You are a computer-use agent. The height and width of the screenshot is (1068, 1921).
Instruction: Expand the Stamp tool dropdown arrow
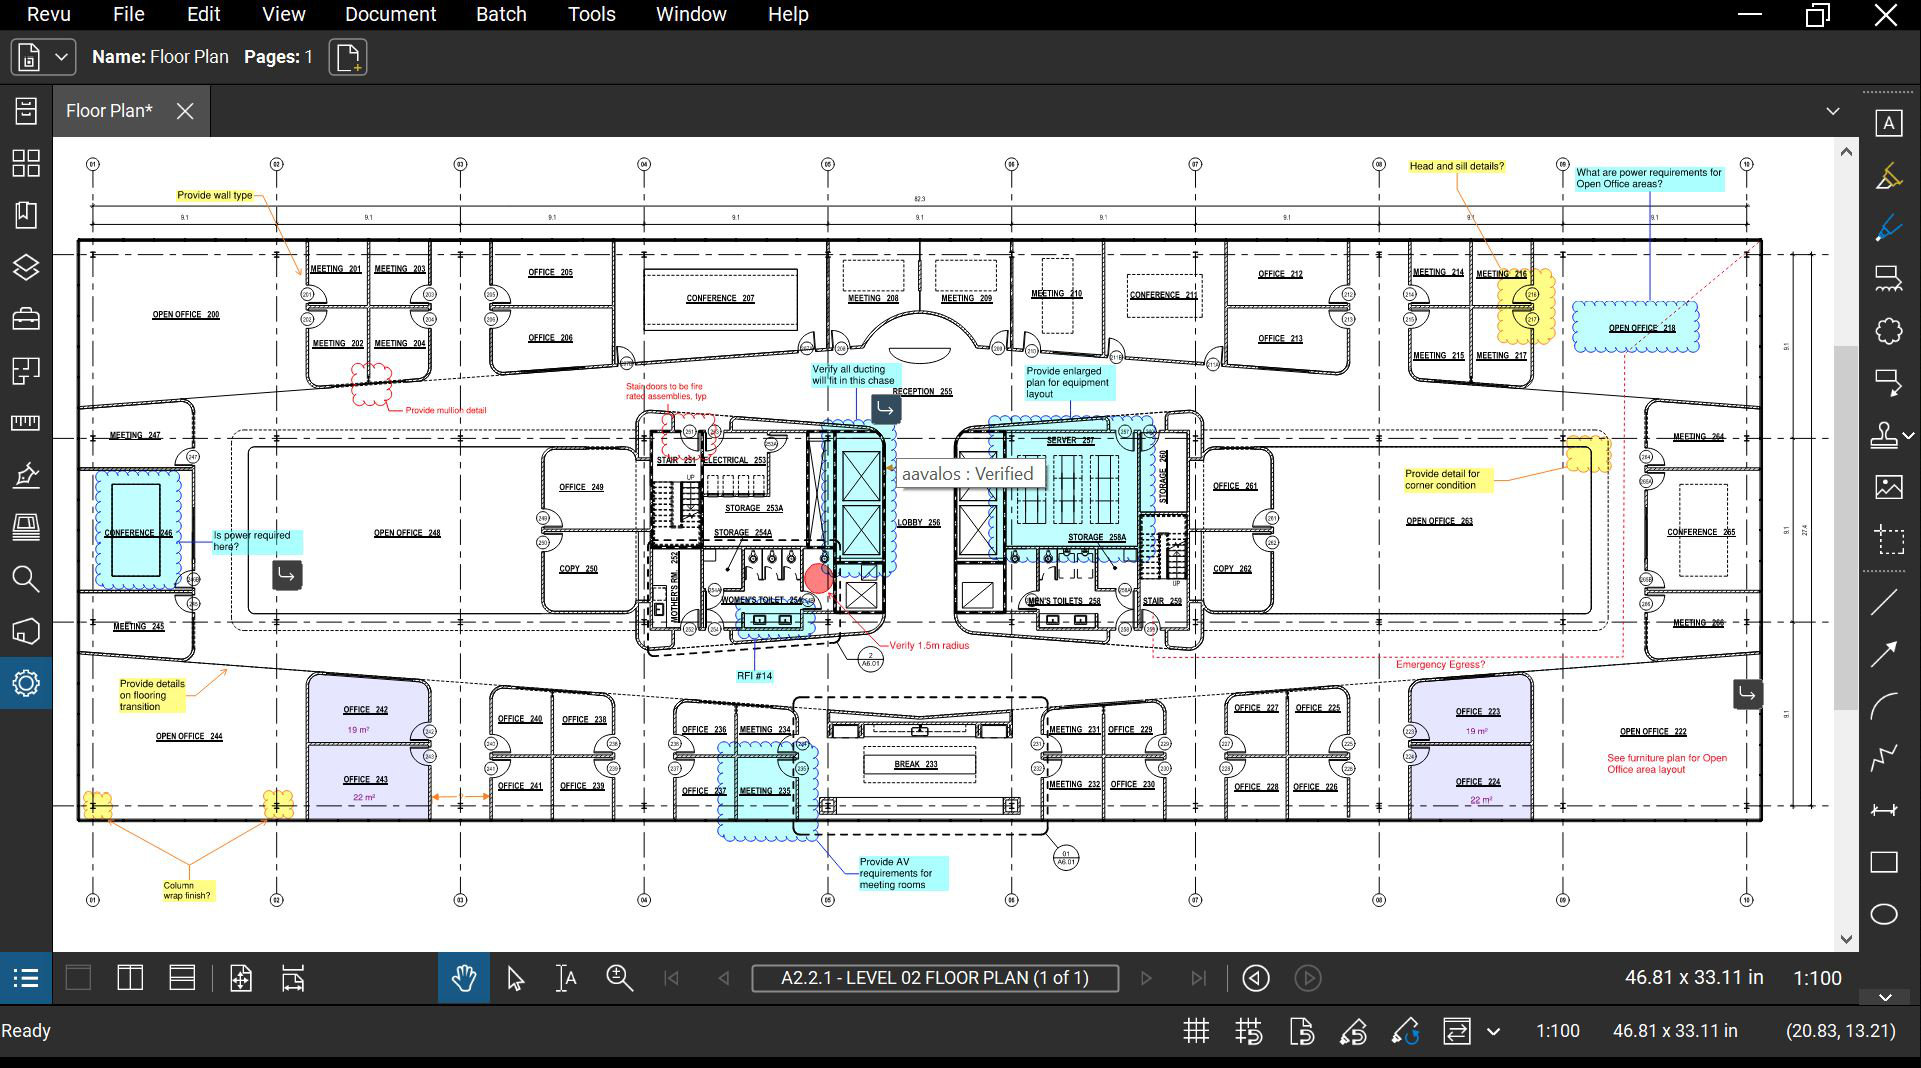pyautogui.click(x=1908, y=436)
